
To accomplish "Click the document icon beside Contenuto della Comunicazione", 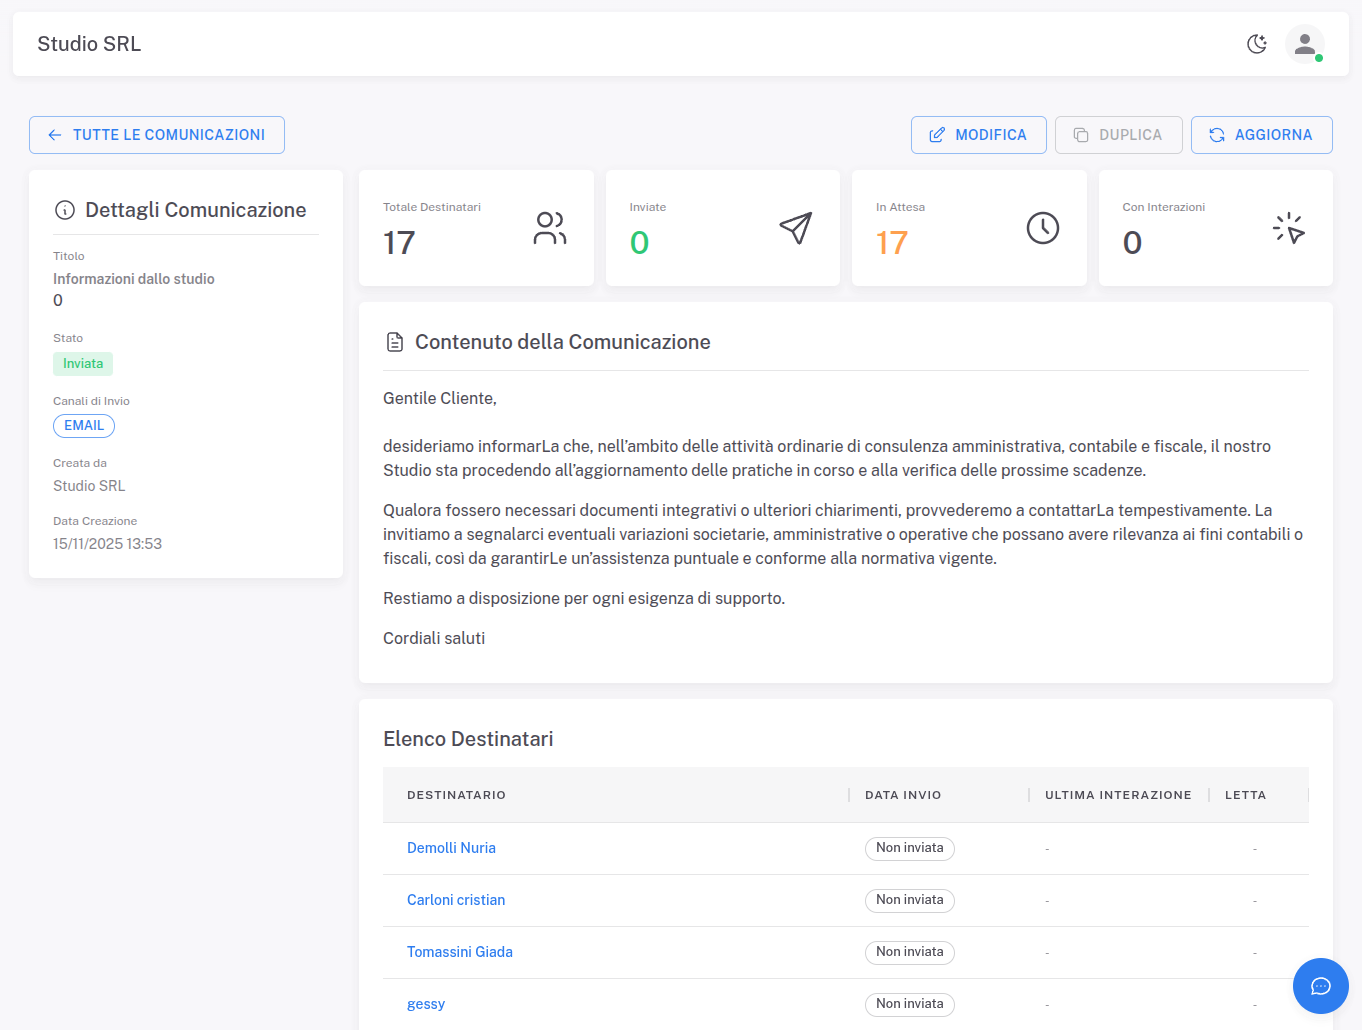I will point(395,341).
